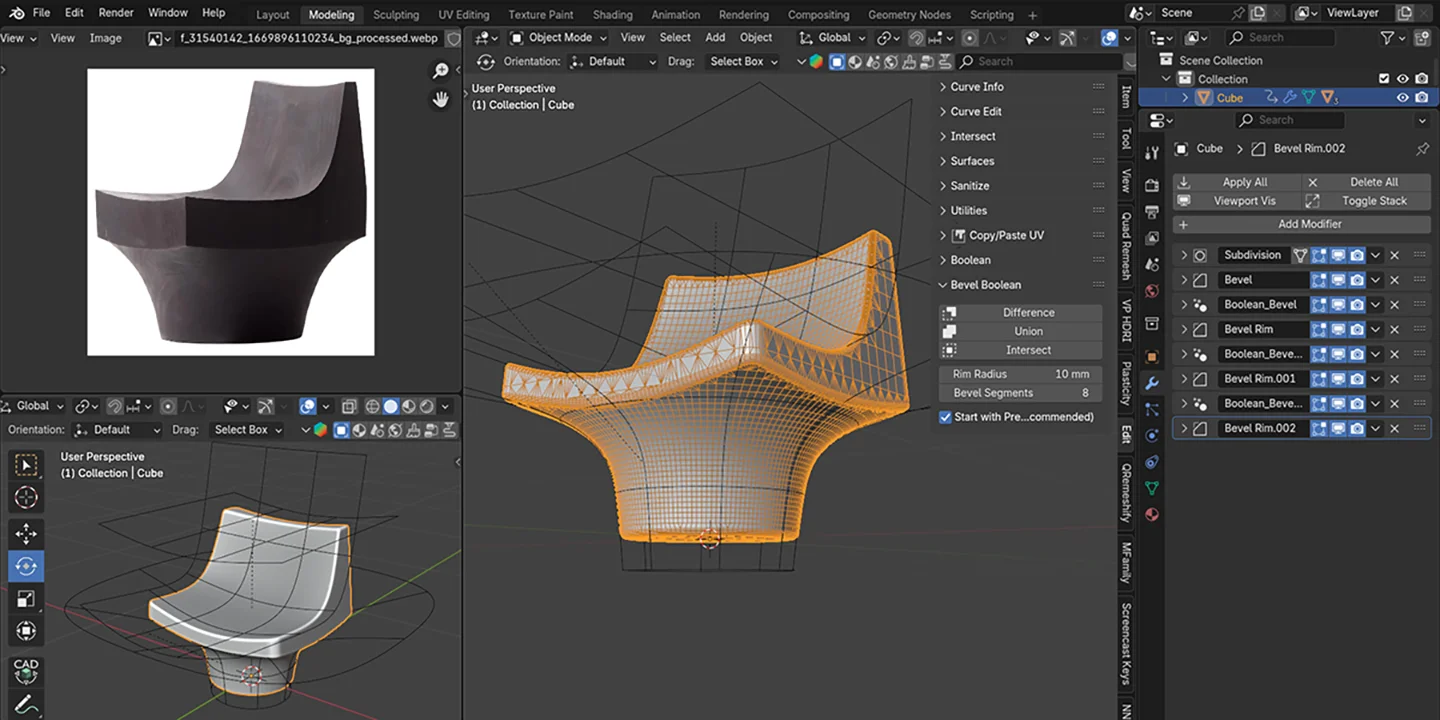Open Modifier Properties via the wrench icon
The image size is (1440, 720).
pos(1152,381)
